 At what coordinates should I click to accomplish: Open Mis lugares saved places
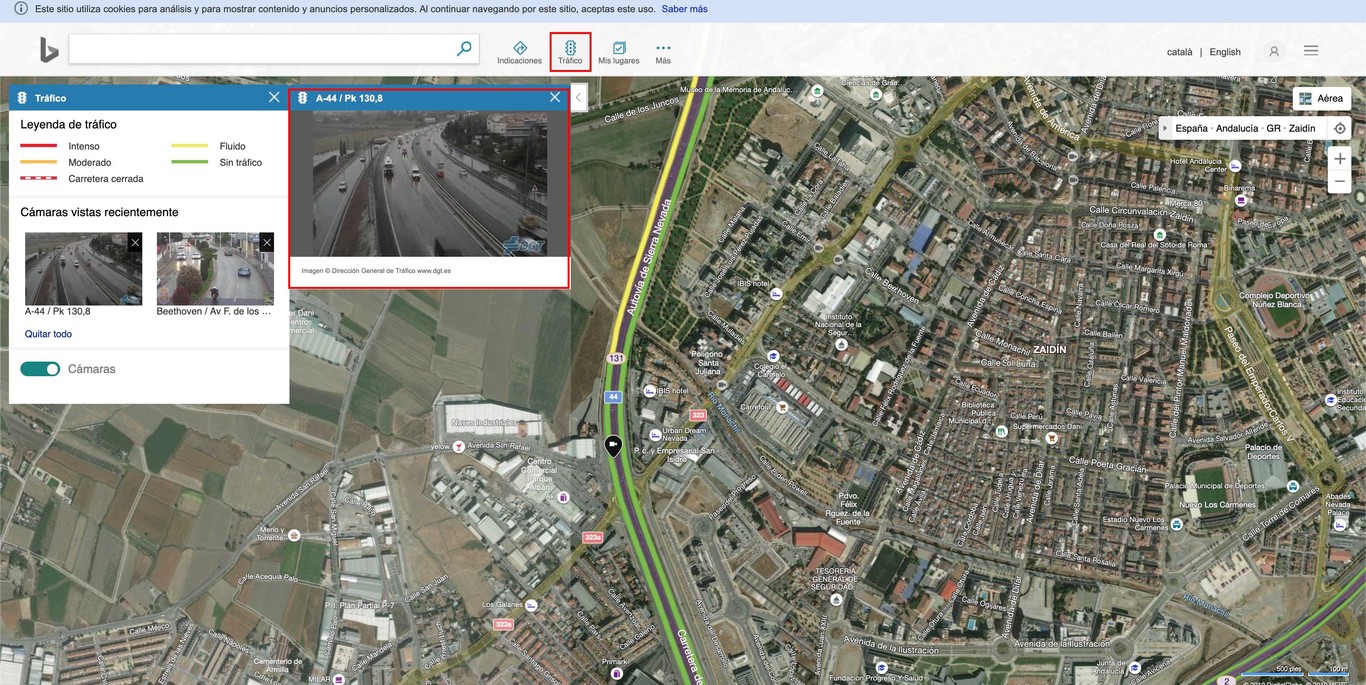[x=617, y=50]
